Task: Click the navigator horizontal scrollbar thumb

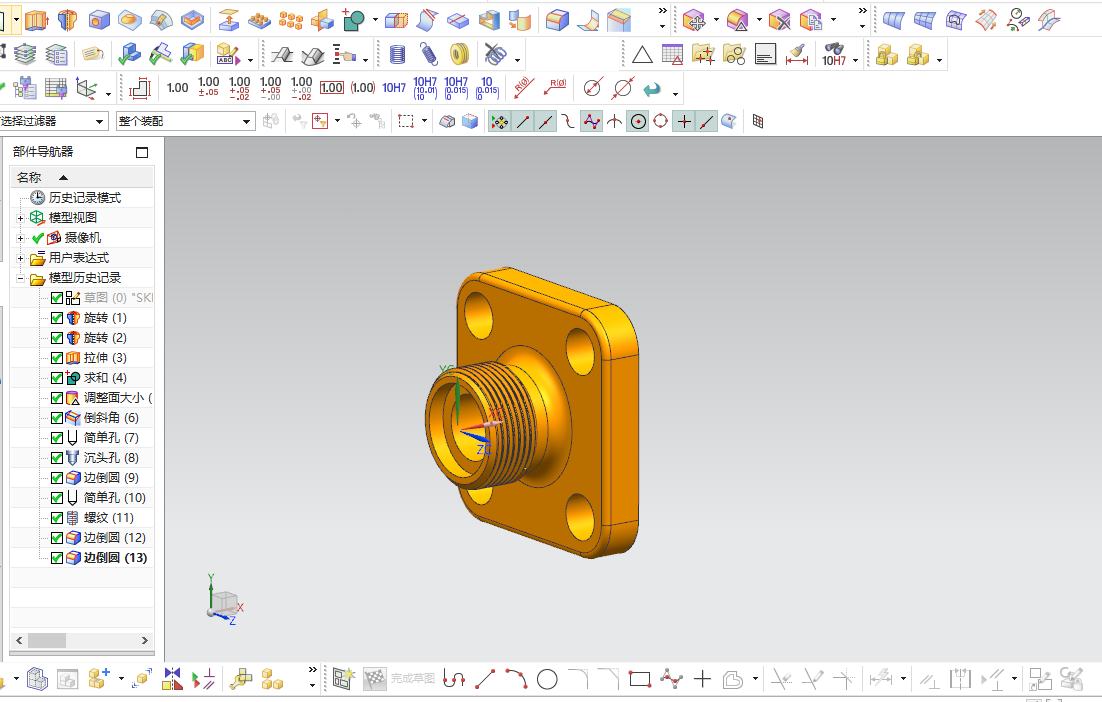Action: pos(46,641)
